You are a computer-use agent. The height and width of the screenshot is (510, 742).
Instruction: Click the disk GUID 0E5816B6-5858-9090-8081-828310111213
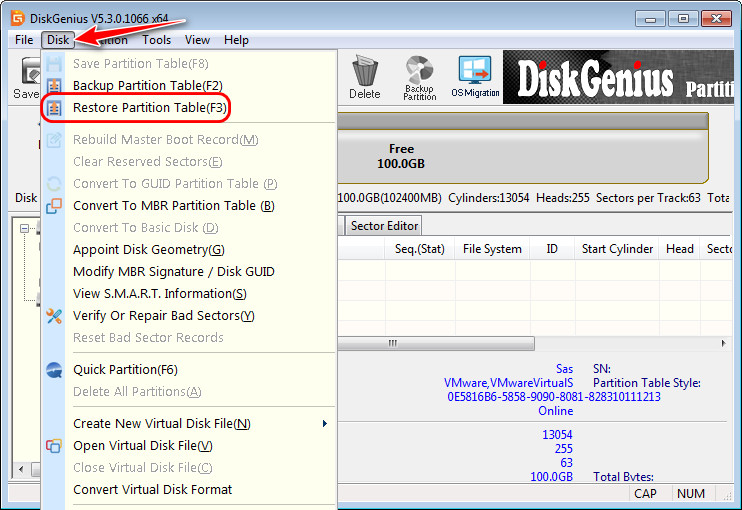pyautogui.click(x=554, y=397)
